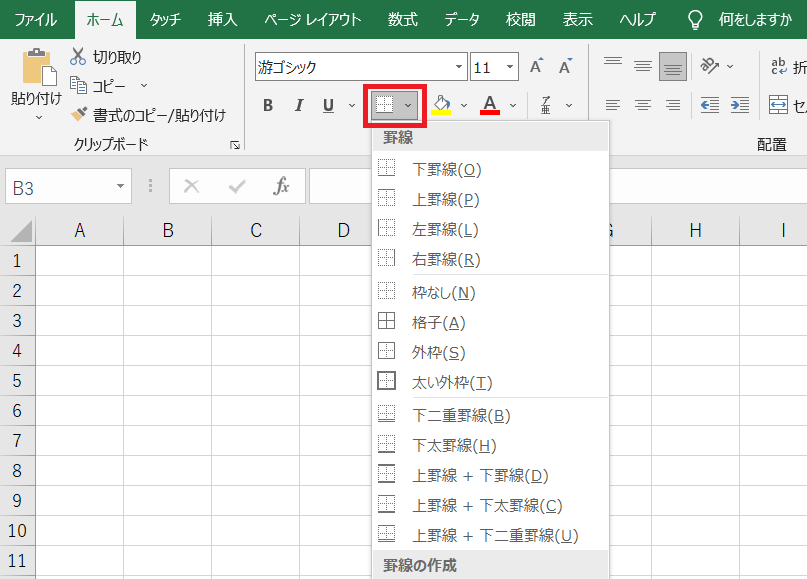Toggle bold formatting with the B button

pos(268,105)
